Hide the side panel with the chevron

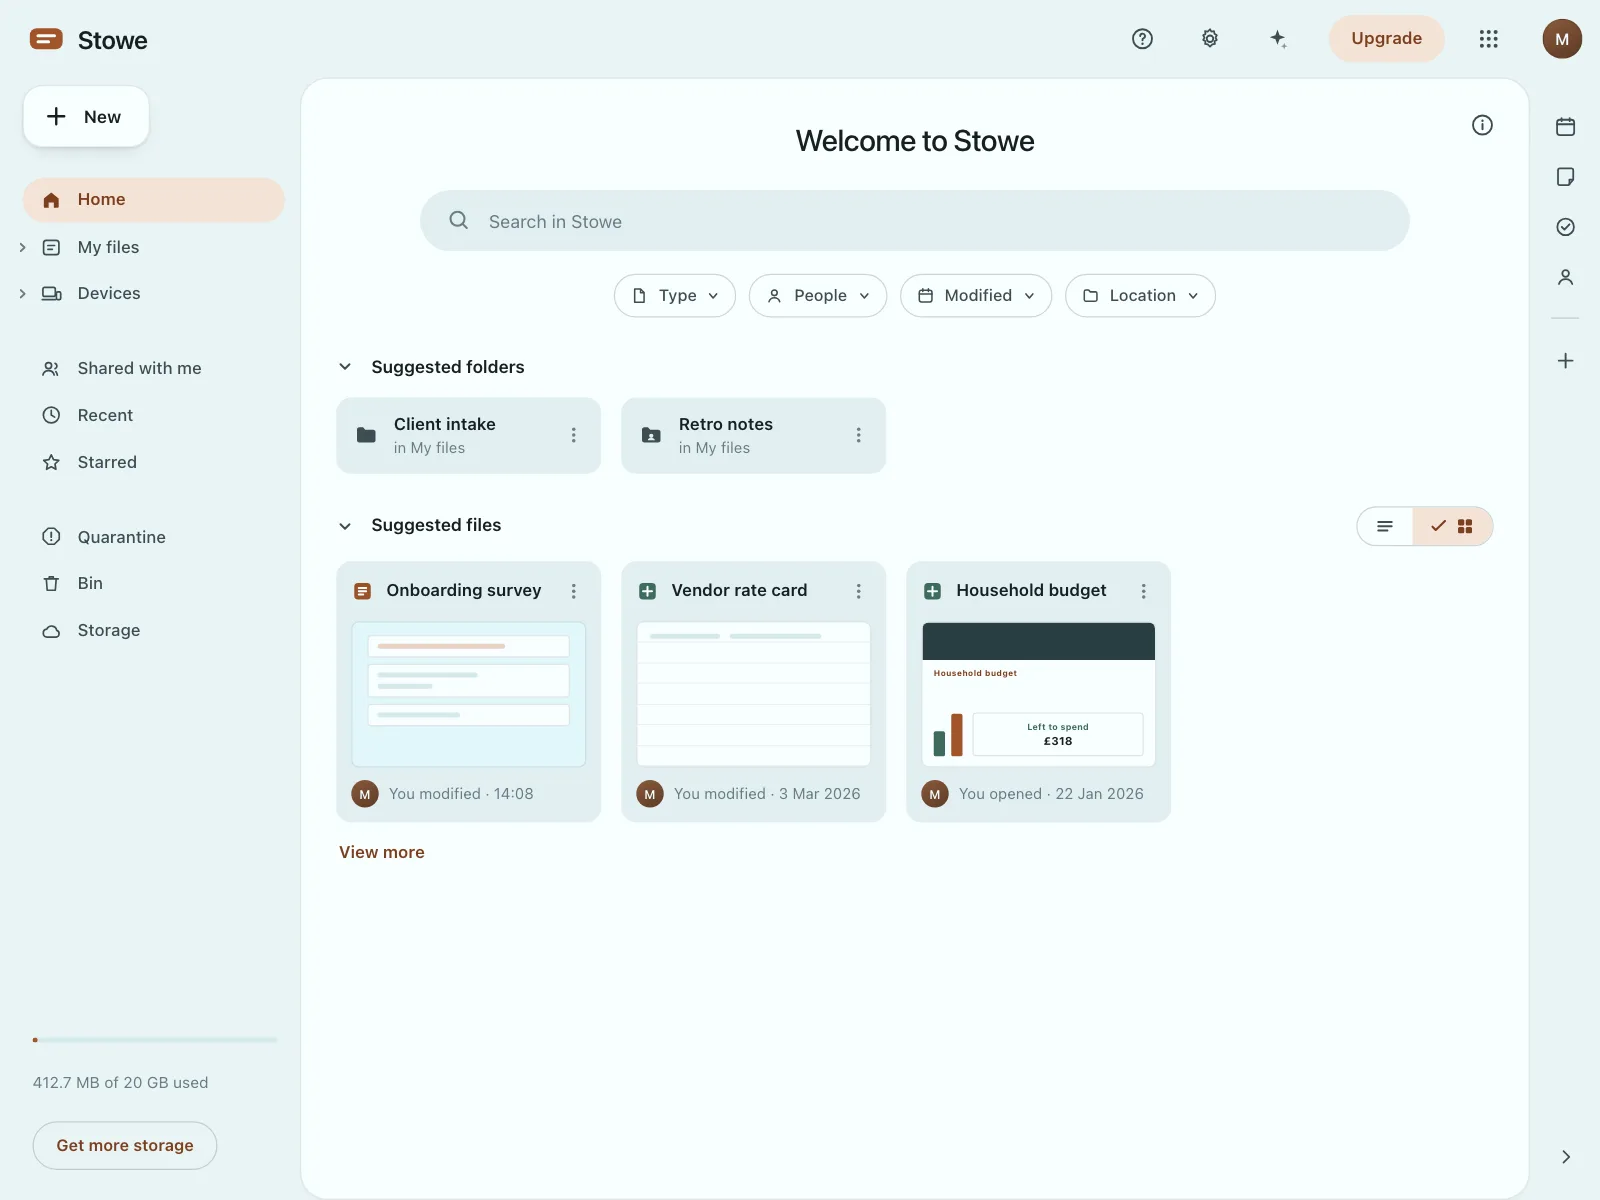click(x=1566, y=1157)
